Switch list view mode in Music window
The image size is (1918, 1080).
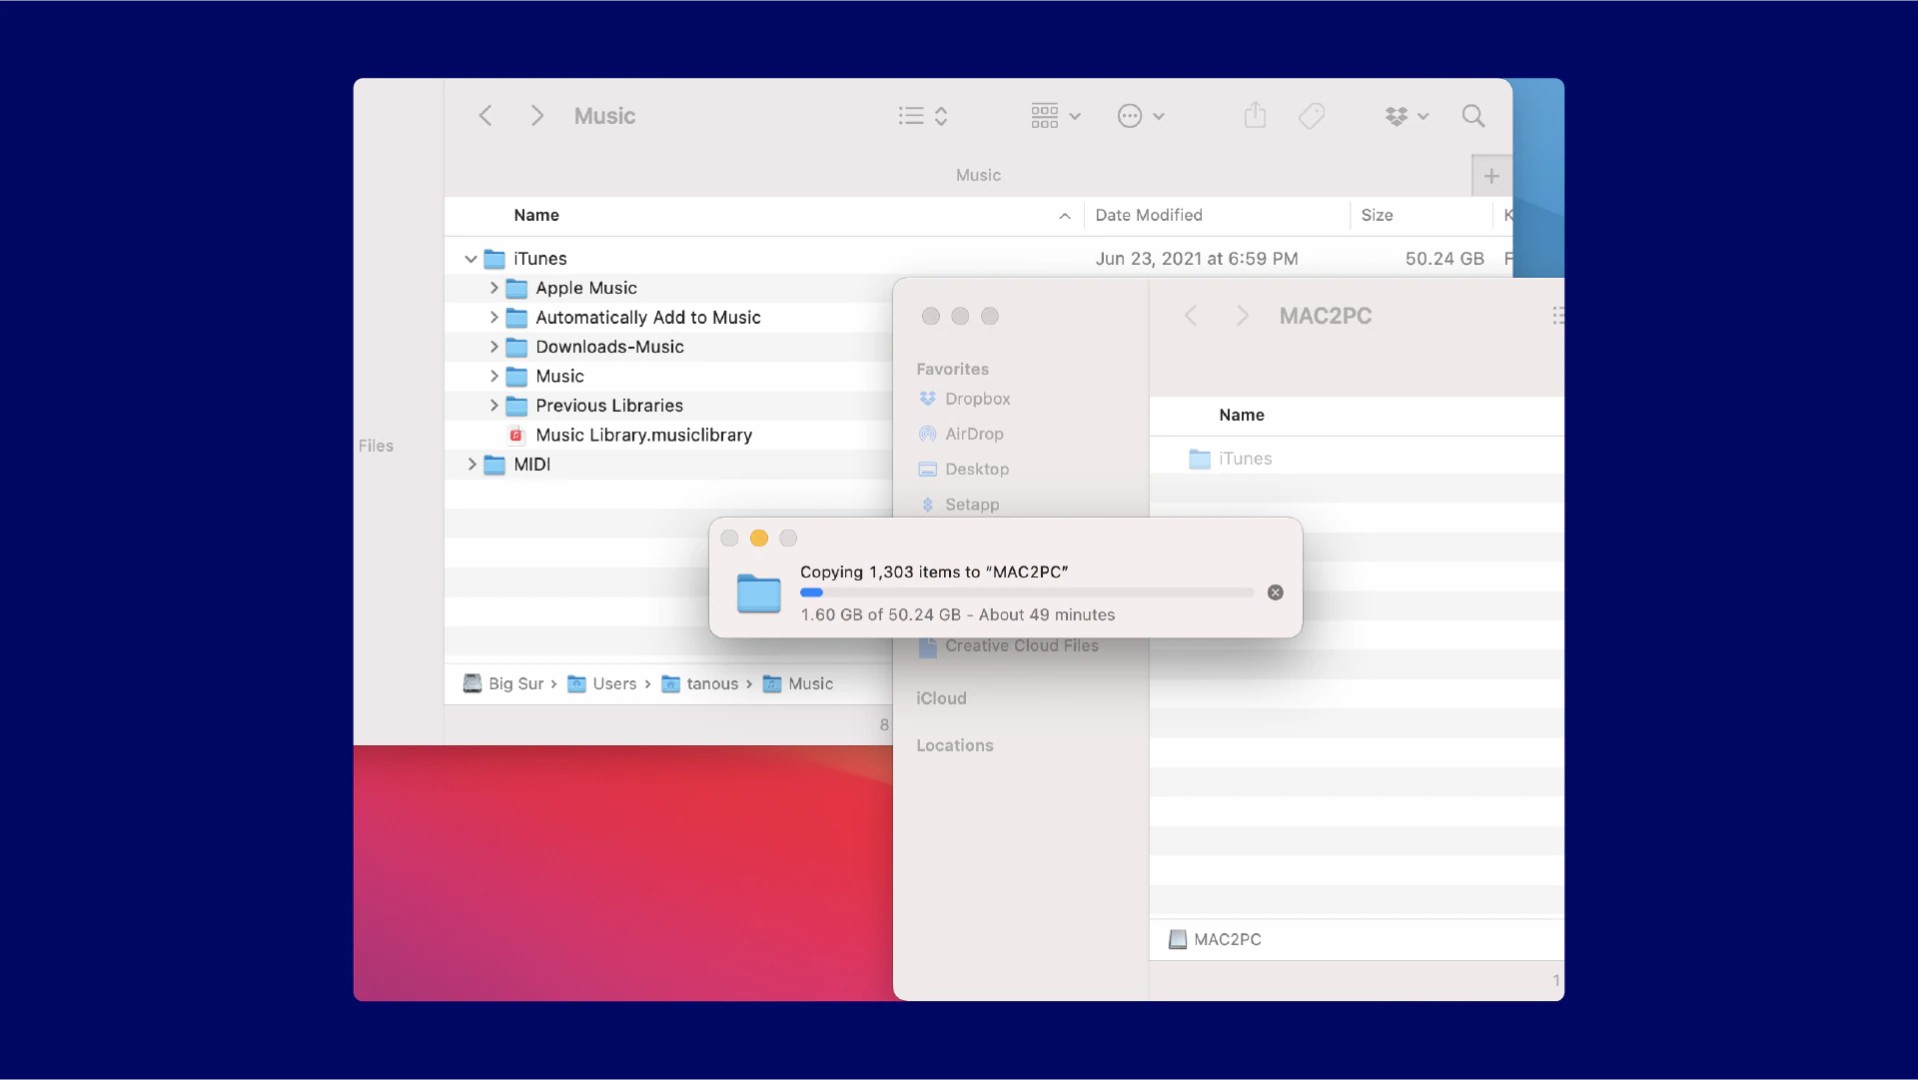tap(922, 116)
